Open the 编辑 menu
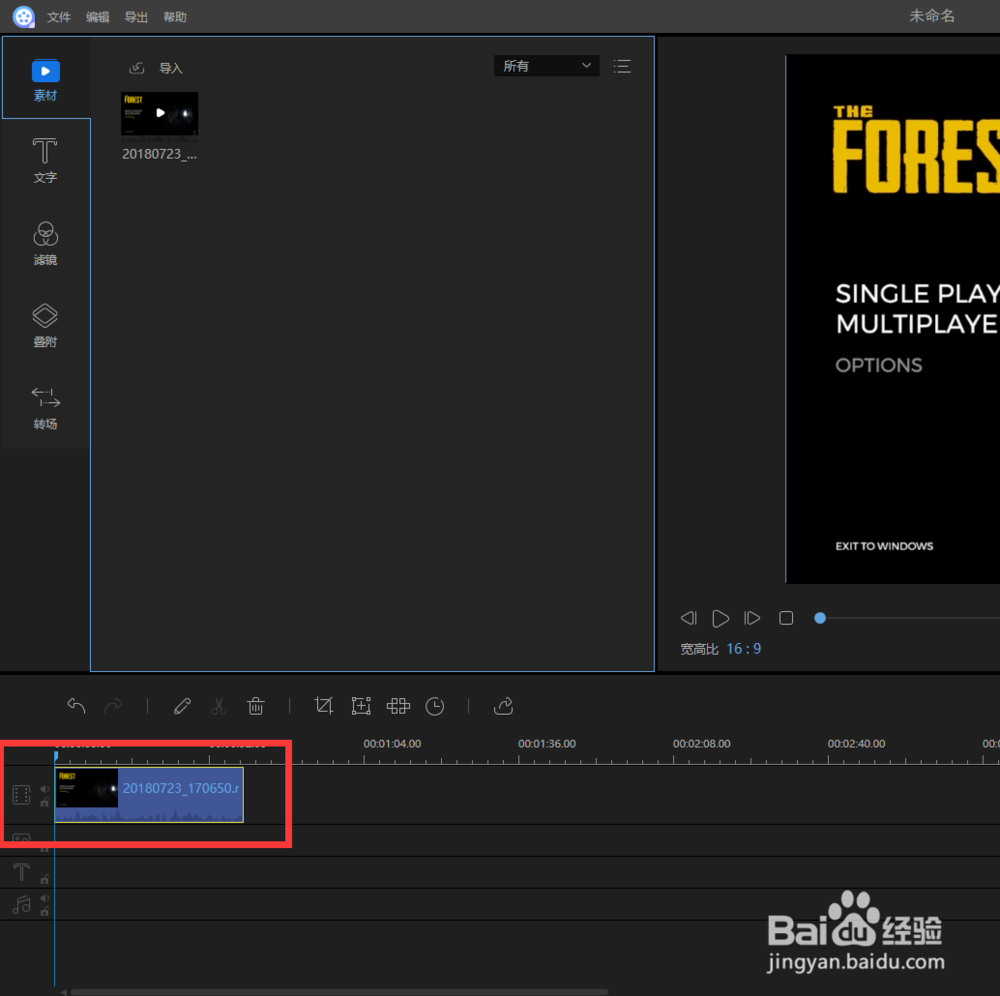Screen dimensions: 1000x996 pyautogui.click(x=98, y=17)
